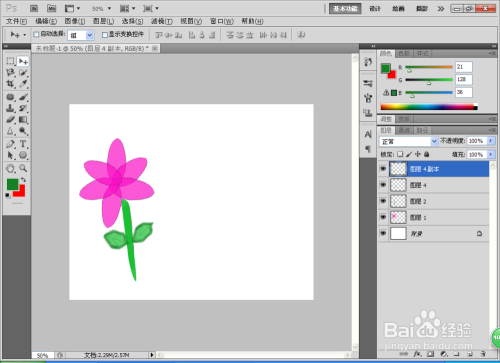Hide the 图层 4 layer

(x=383, y=185)
